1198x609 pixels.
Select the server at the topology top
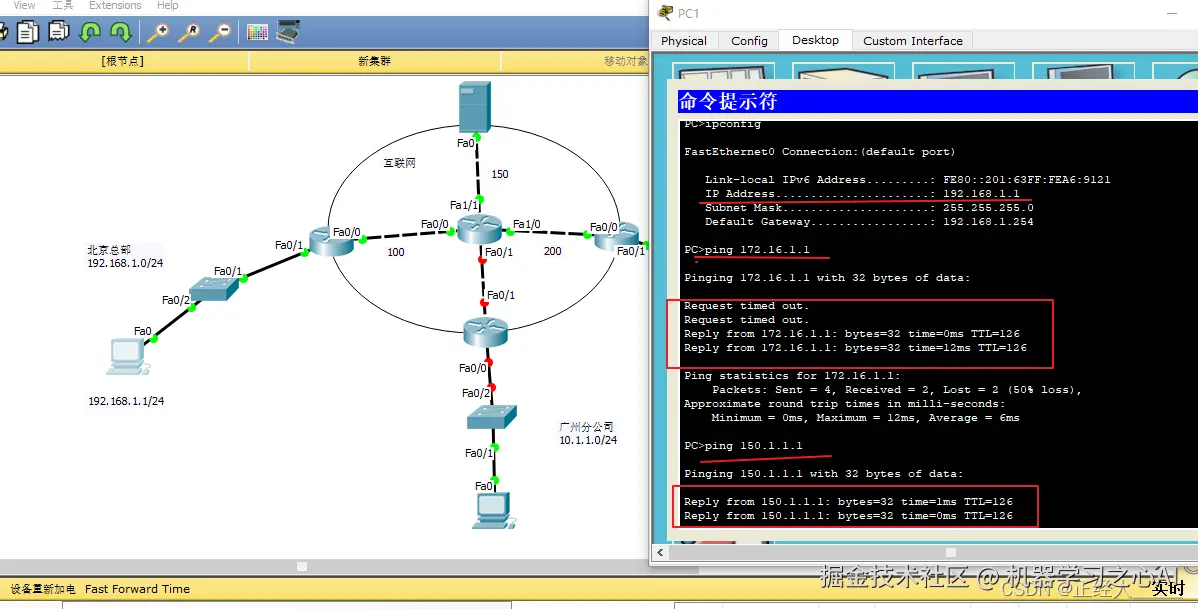point(474,106)
